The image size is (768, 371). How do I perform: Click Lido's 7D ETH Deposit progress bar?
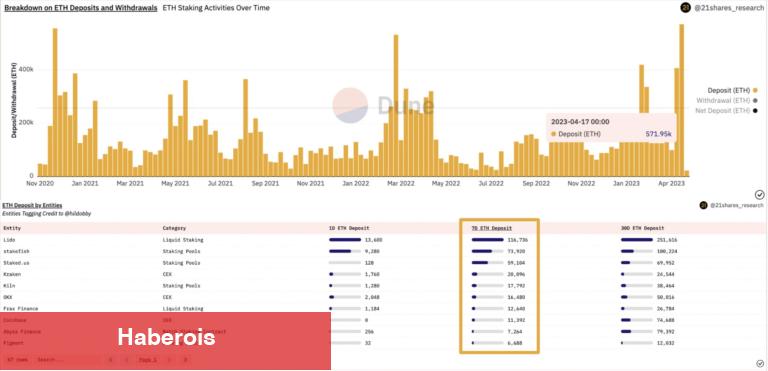pos(487,240)
